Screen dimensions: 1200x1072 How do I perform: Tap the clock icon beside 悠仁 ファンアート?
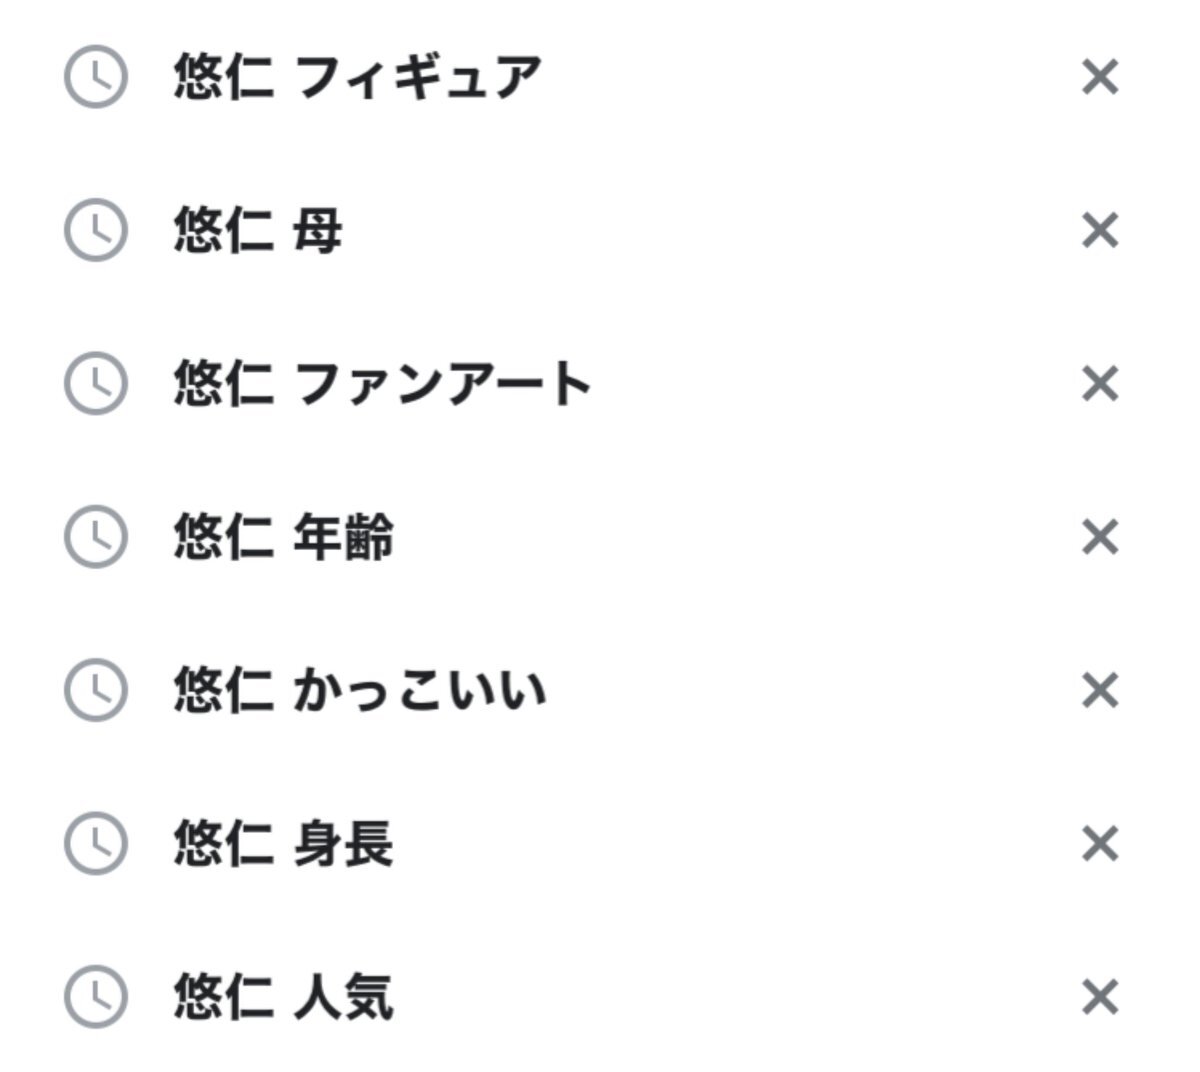pos(96,384)
